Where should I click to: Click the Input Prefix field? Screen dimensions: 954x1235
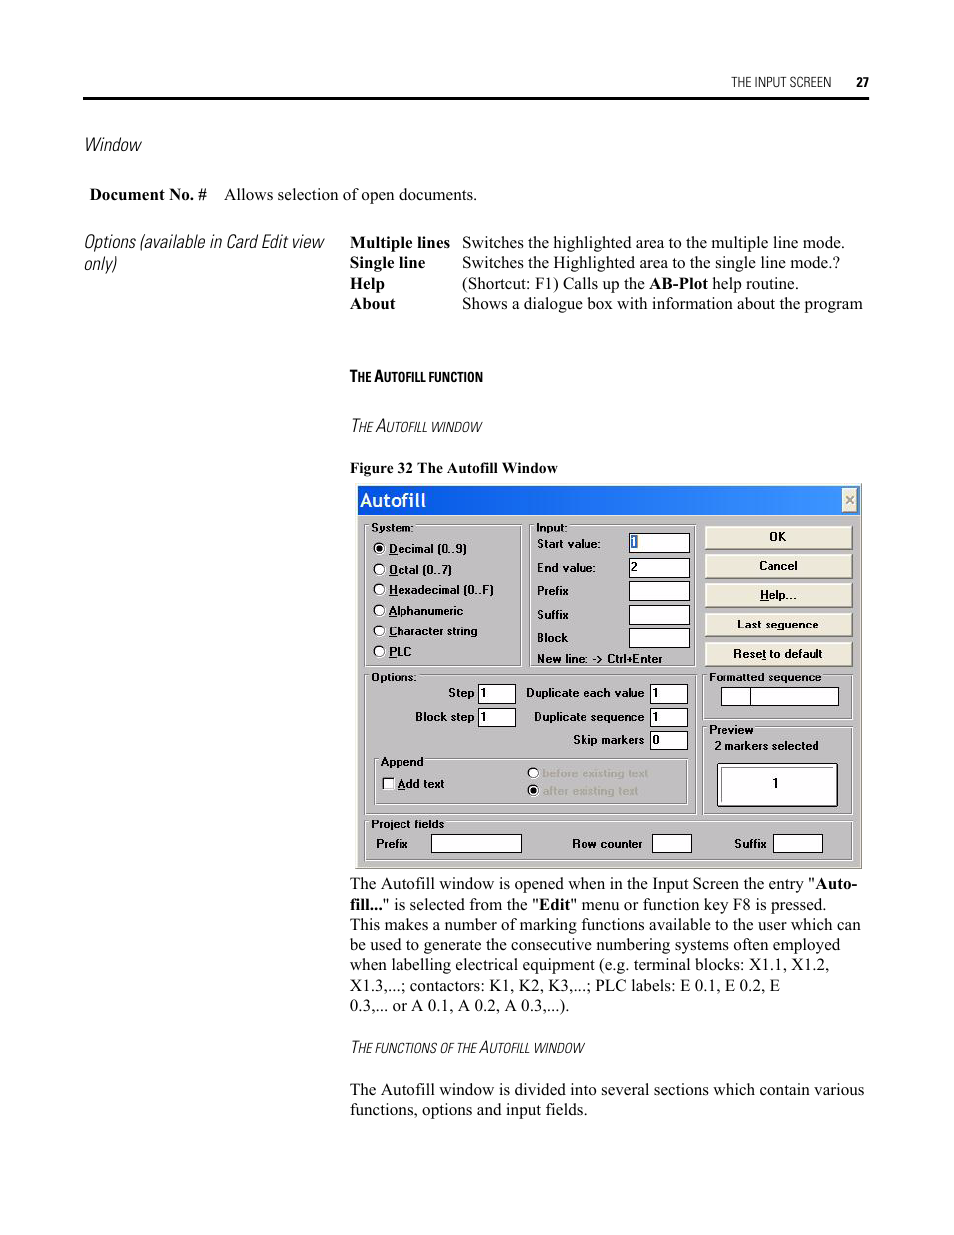coord(659,591)
